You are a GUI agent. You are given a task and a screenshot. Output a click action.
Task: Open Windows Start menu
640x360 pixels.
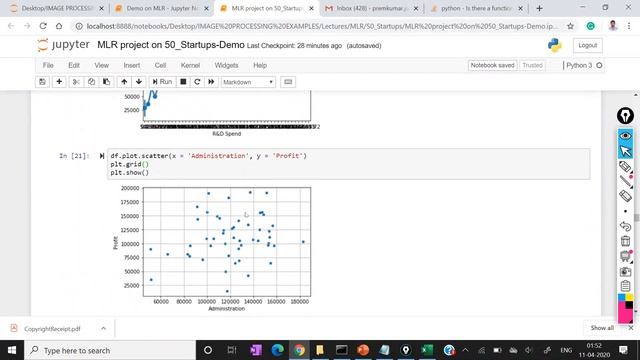[x=12, y=350]
